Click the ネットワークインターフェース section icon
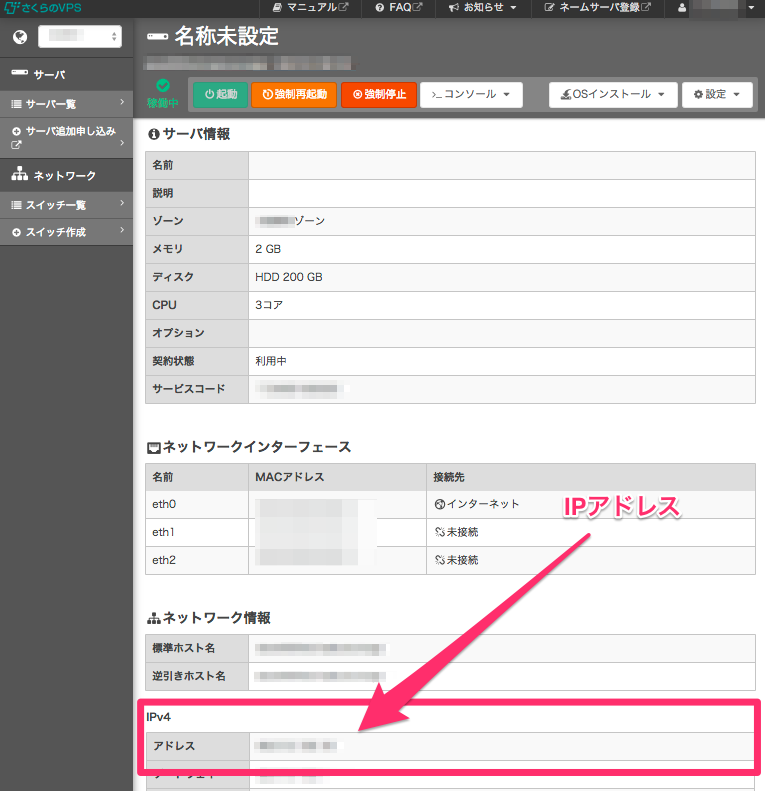This screenshot has height=791, width=765. [x=153, y=447]
